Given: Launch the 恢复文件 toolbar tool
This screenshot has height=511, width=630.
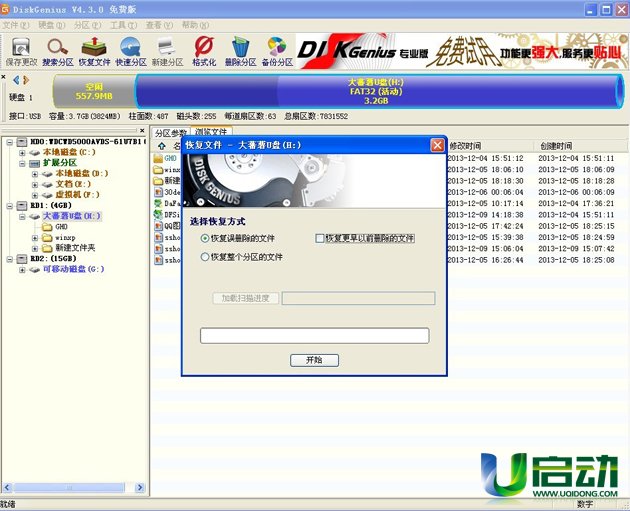Looking at the screenshot, I should point(94,51).
